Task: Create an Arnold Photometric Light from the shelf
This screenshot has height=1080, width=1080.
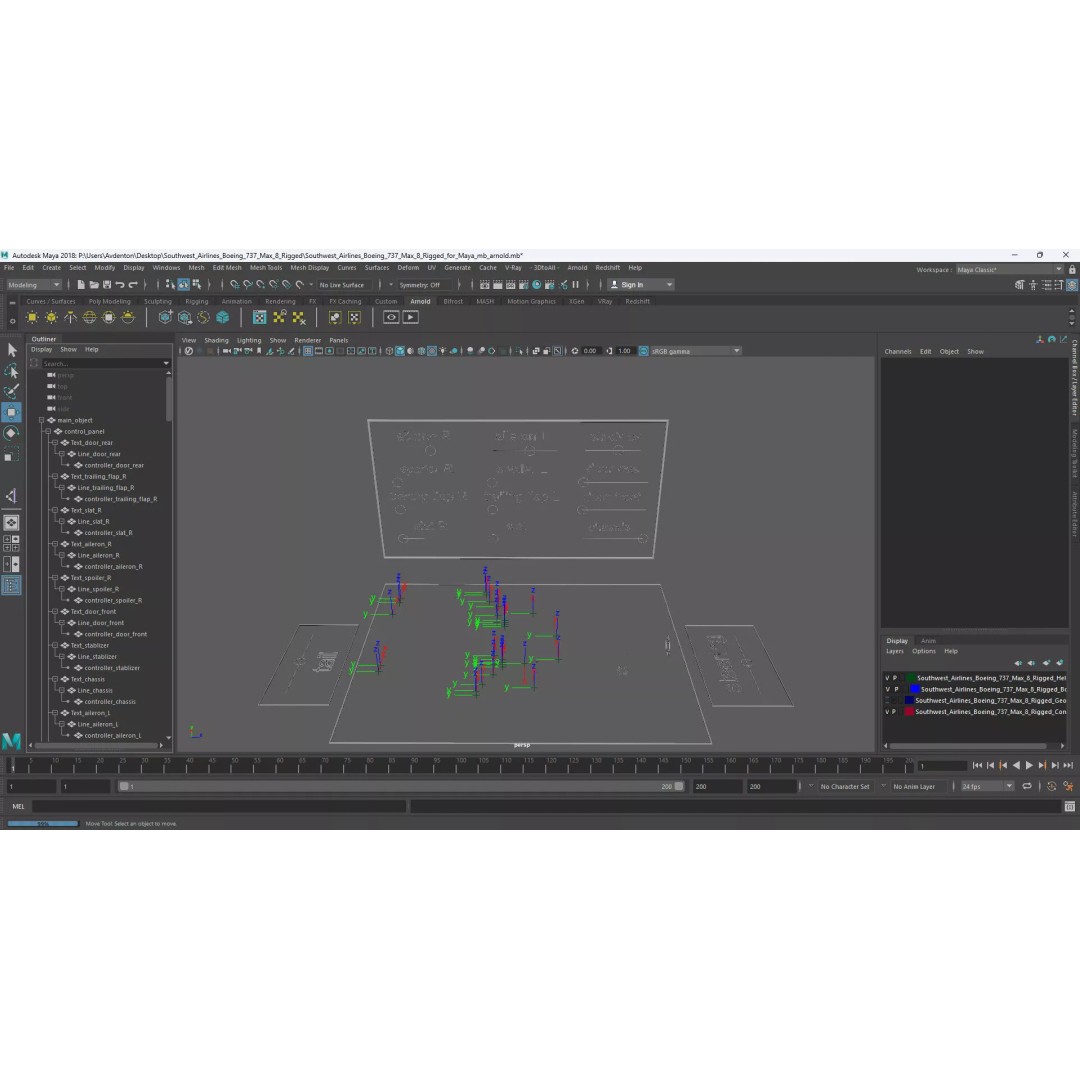Action: point(70,318)
